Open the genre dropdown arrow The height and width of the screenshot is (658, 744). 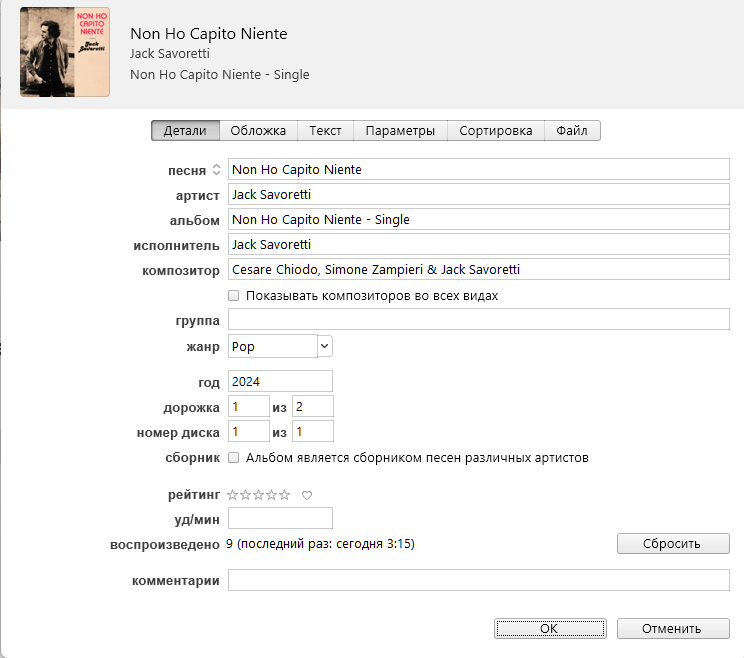325,346
